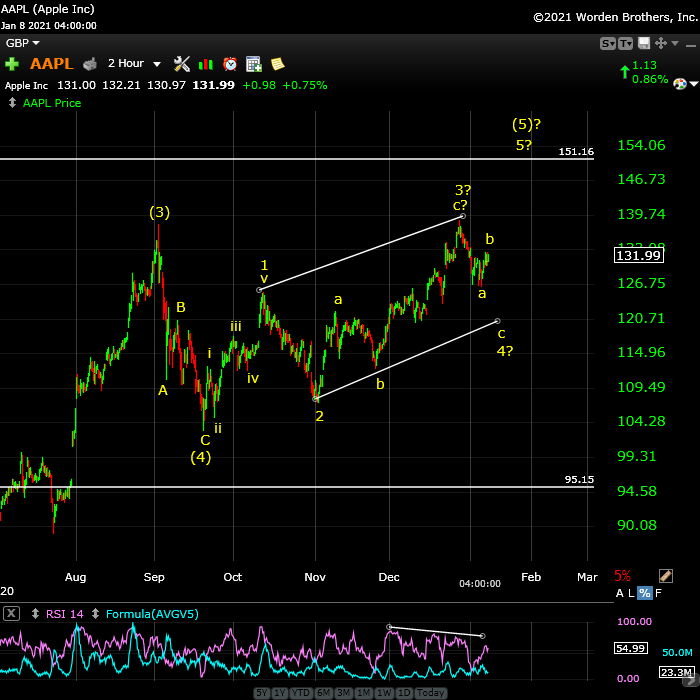Open the gray triangle window menu
This screenshot has width=700, height=700.
[675, 43]
